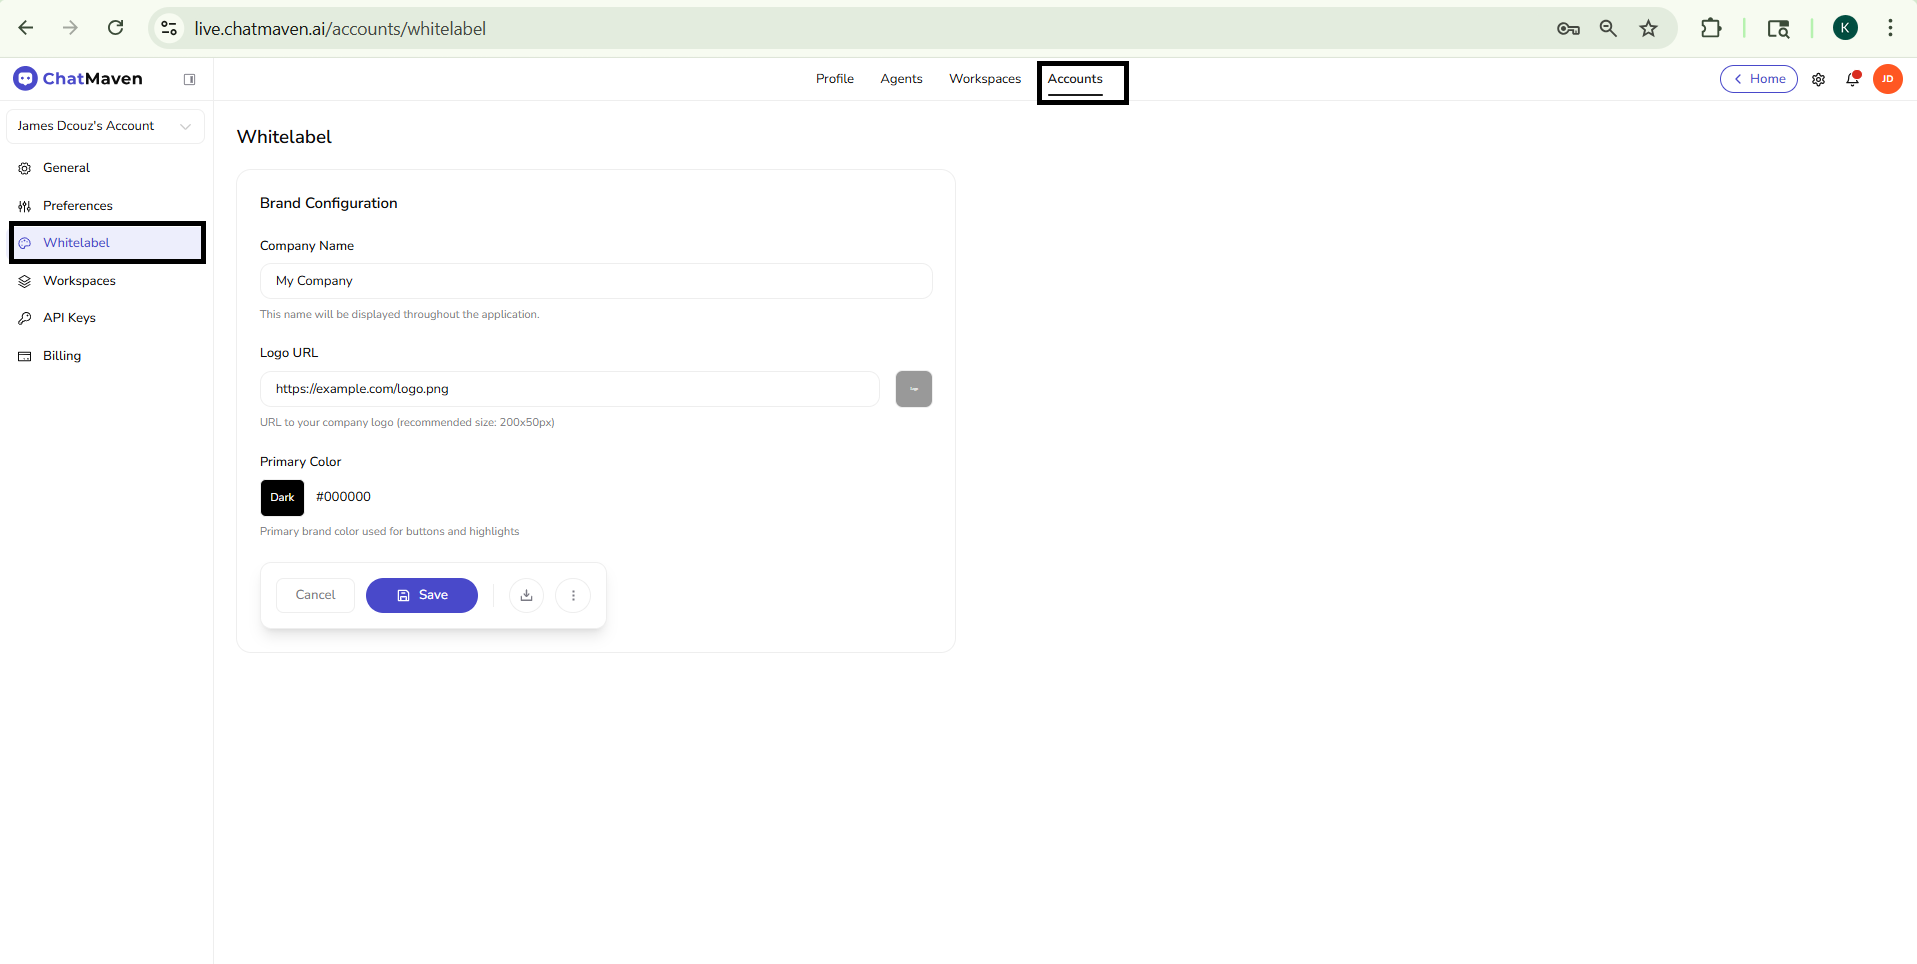The width and height of the screenshot is (1917, 964).
Task: Open the three-dot more options menu
Action: tap(573, 596)
